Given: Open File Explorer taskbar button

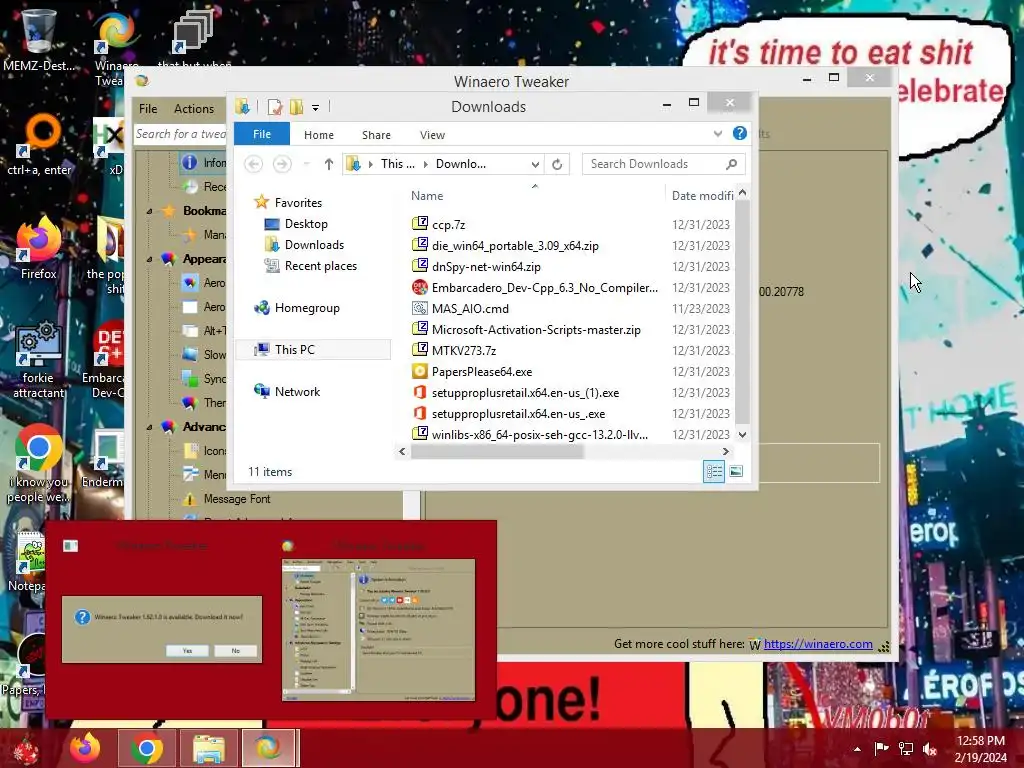Looking at the screenshot, I should click(x=208, y=748).
